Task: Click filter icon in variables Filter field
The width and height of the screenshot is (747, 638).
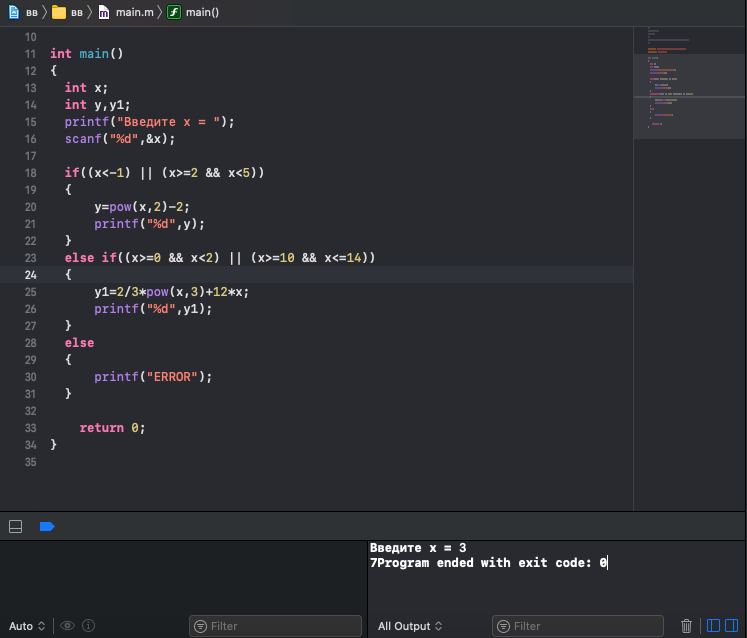Action: (200, 626)
